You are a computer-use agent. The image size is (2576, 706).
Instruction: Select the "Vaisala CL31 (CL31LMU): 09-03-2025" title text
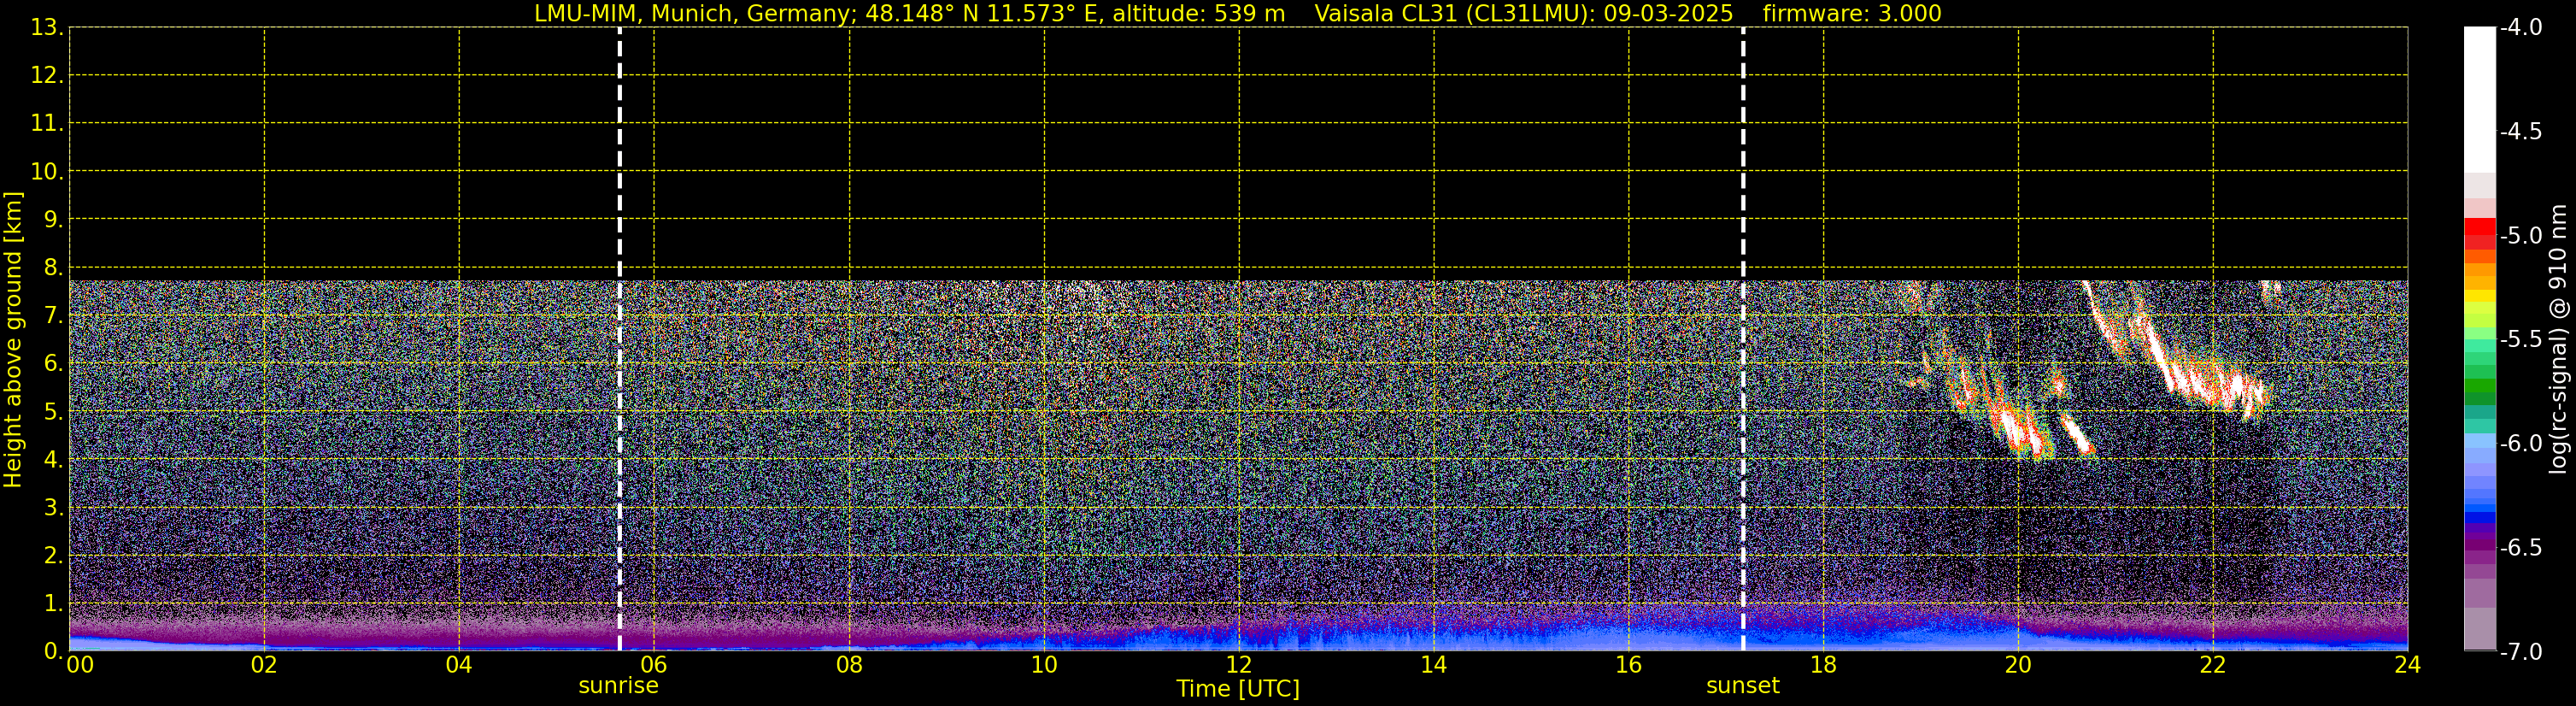pyautogui.click(x=1524, y=14)
